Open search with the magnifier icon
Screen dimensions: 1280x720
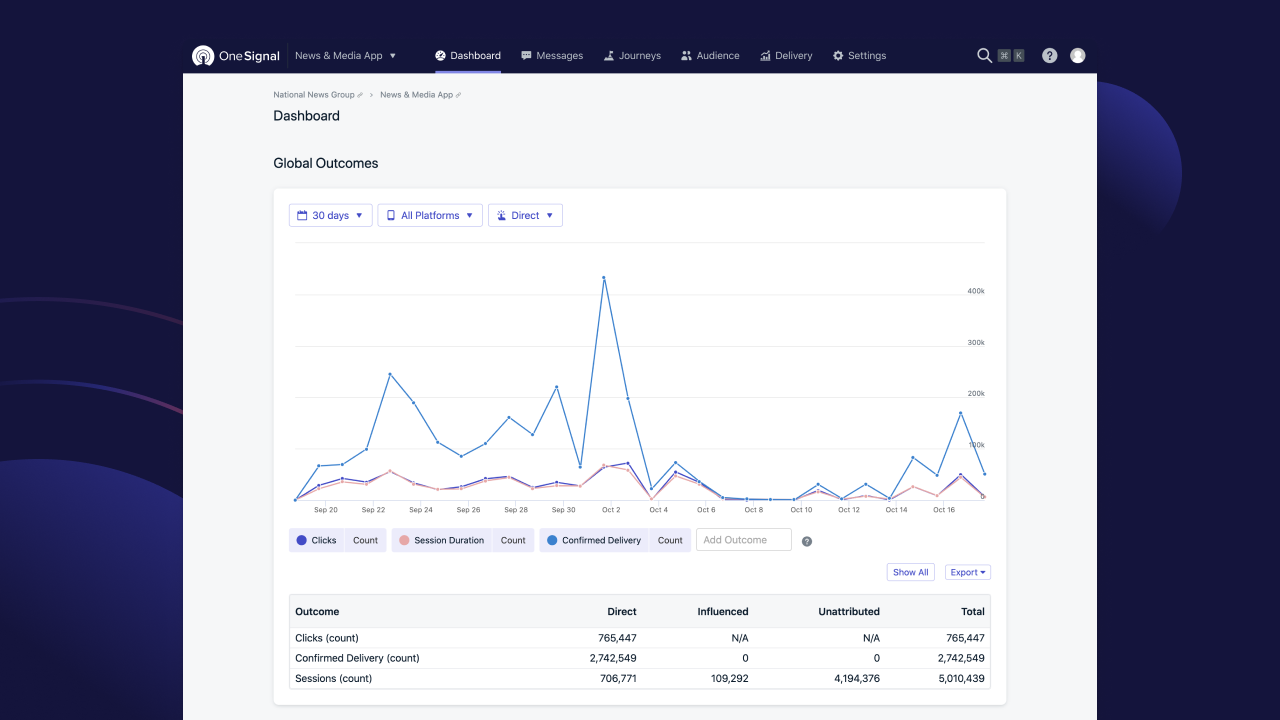click(x=984, y=56)
